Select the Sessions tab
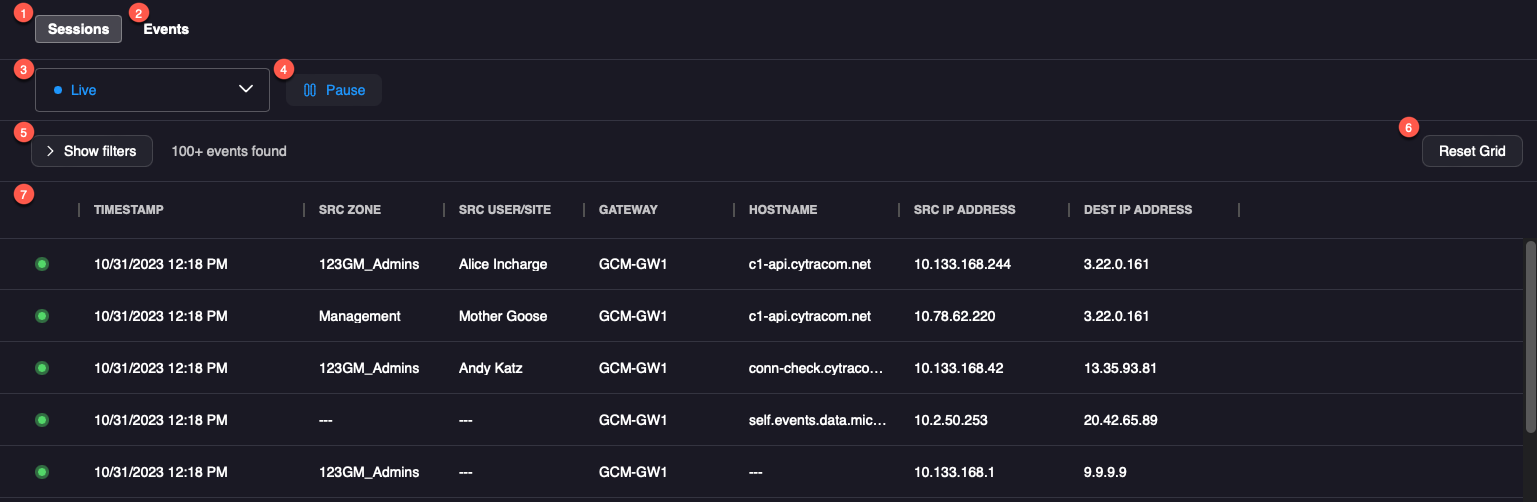The height and width of the screenshot is (502, 1537). pyautogui.click(x=78, y=29)
